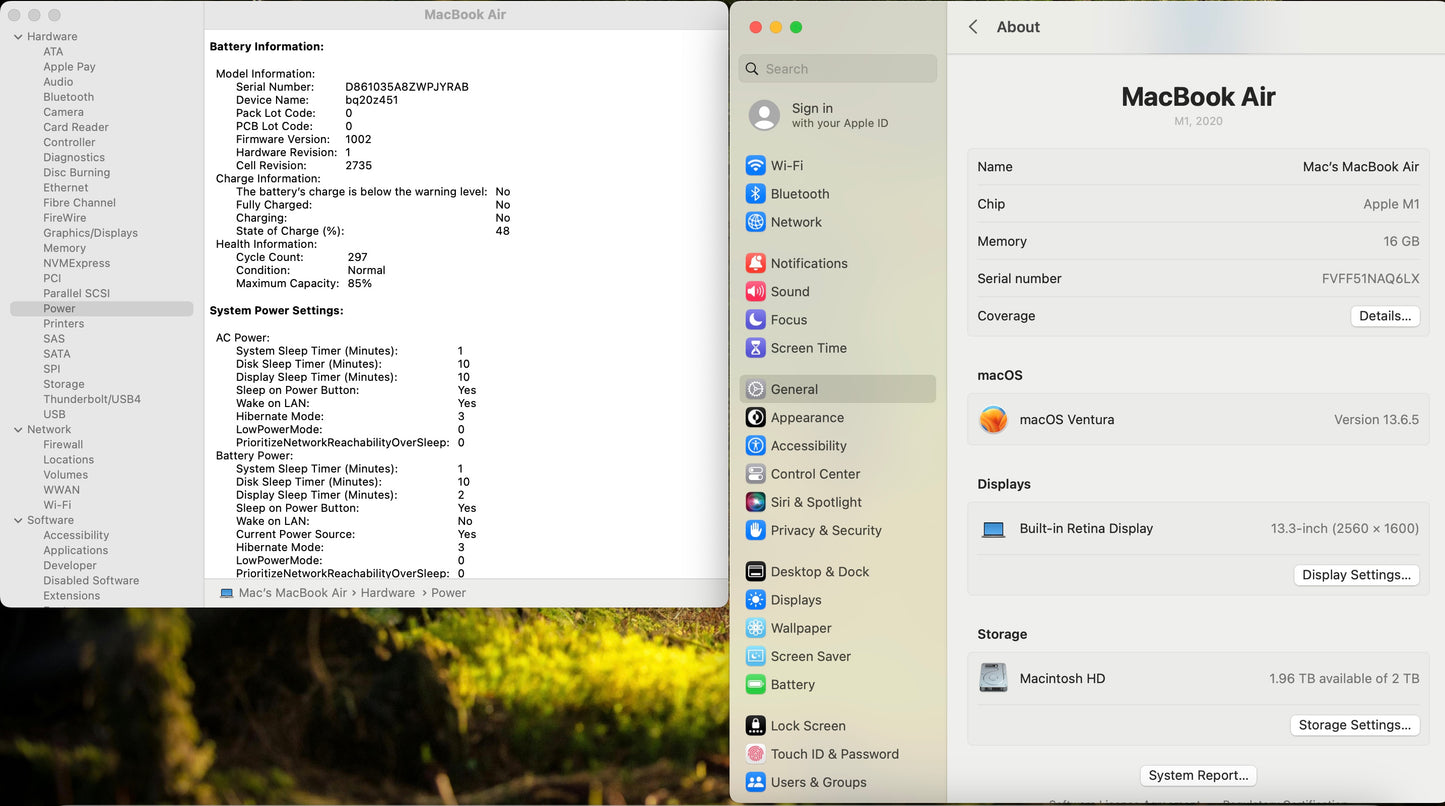
Task: Click the Storage Settings button
Action: coord(1354,725)
